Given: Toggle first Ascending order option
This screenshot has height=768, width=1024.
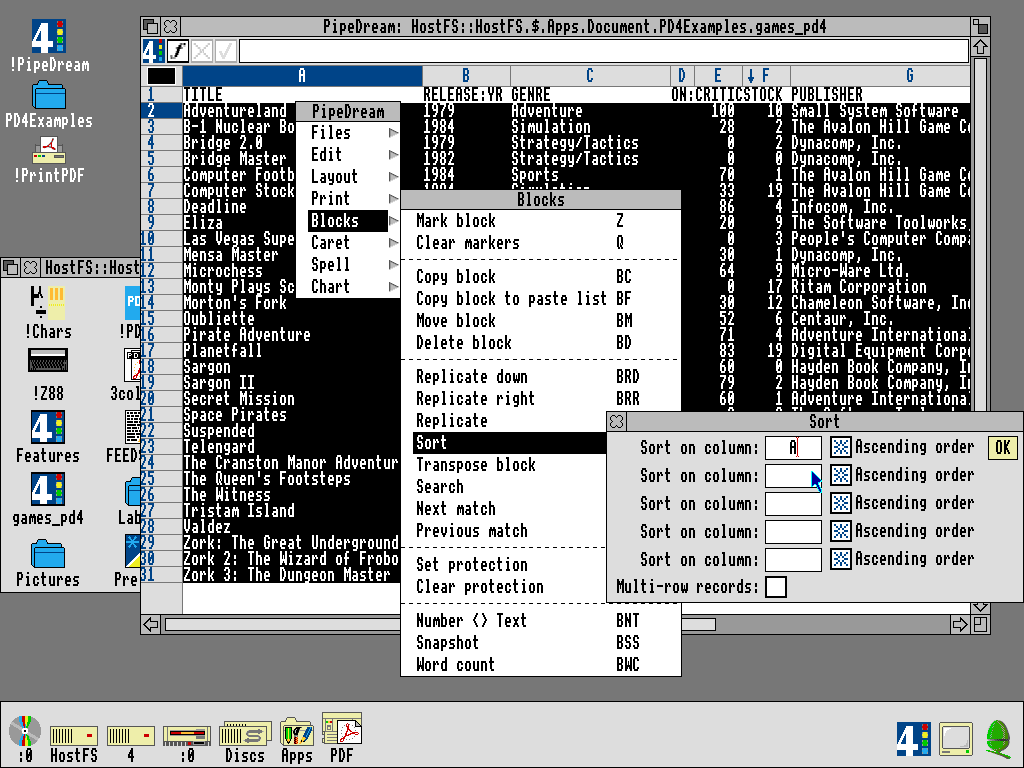Looking at the screenshot, I should click(840, 447).
